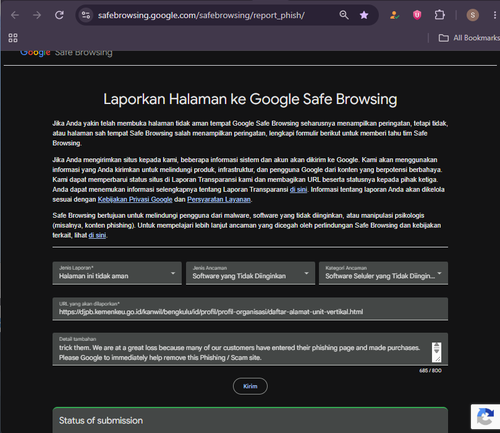Open the Jenis Ancaman dropdown
The height and width of the screenshot is (433, 500).
click(250, 273)
